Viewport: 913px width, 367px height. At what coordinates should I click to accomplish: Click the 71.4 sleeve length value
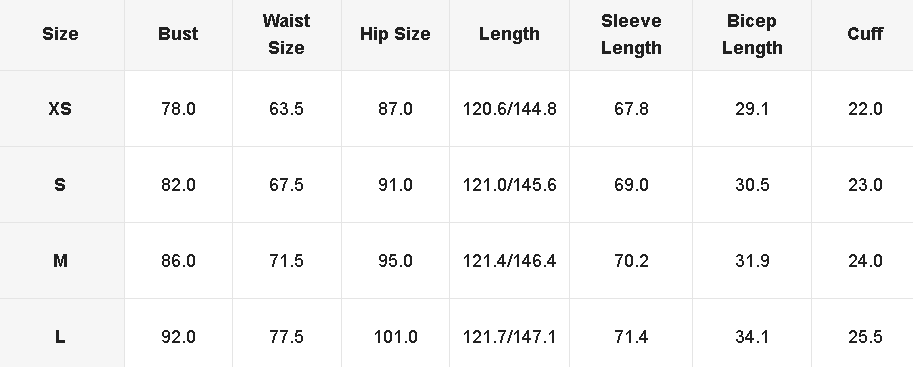(631, 337)
